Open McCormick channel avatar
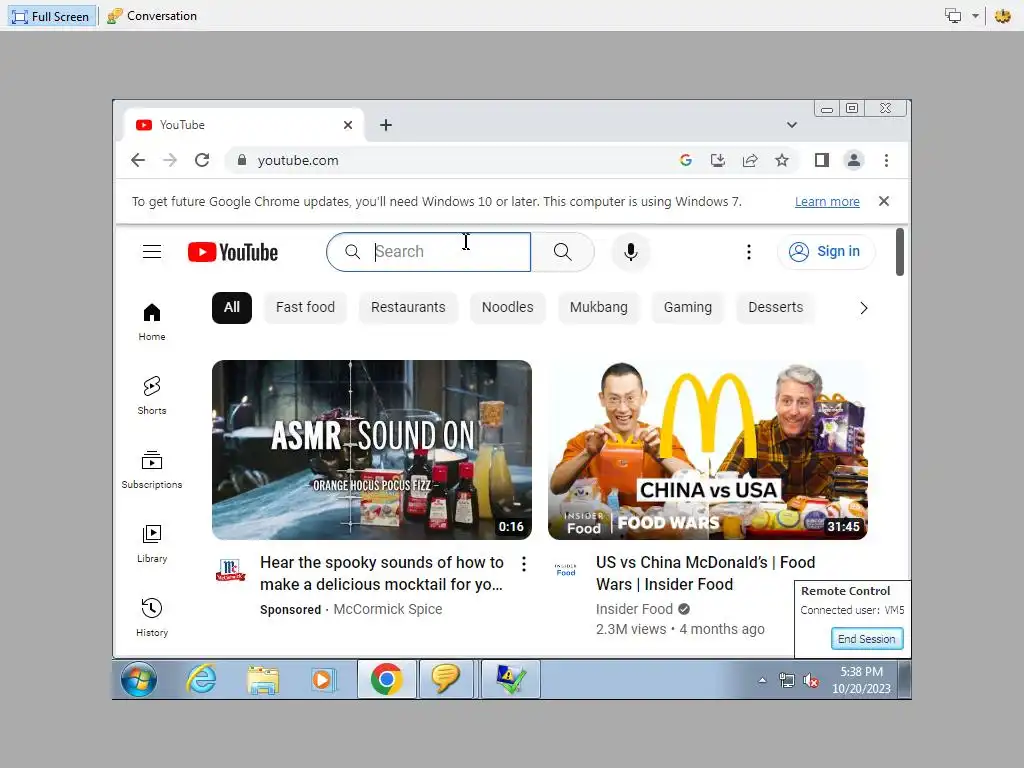 231,570
